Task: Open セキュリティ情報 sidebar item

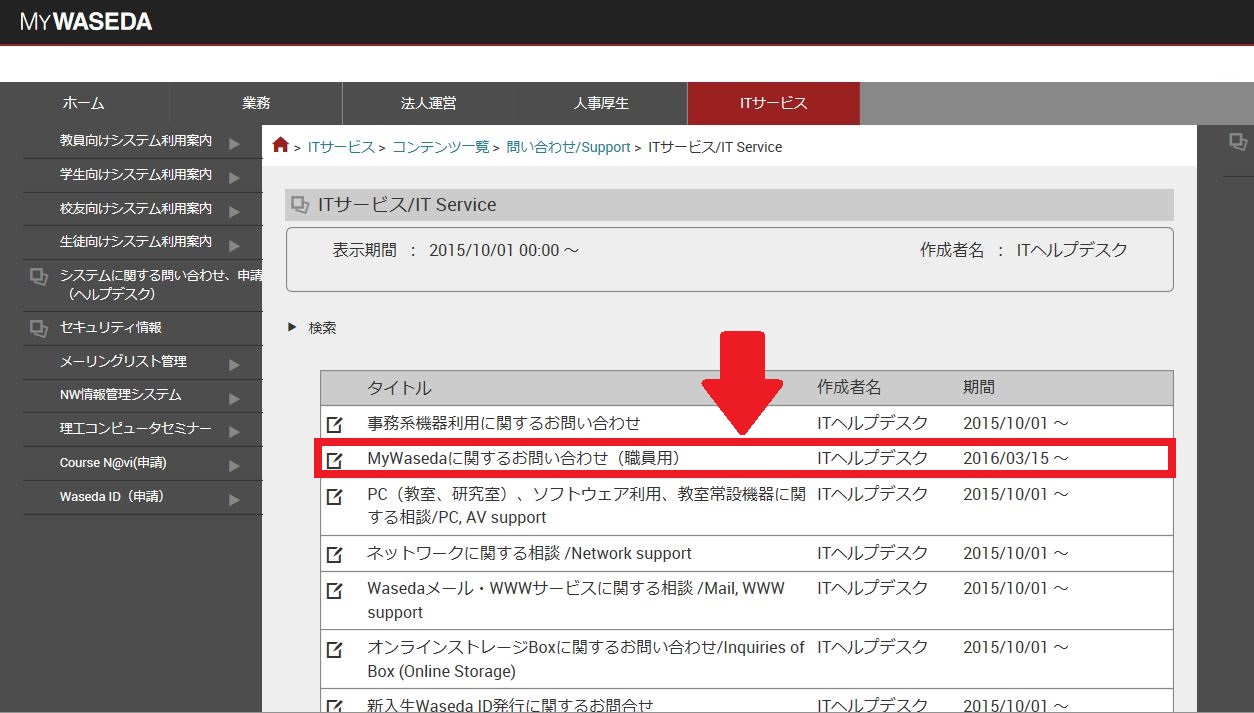Action: 111,327
